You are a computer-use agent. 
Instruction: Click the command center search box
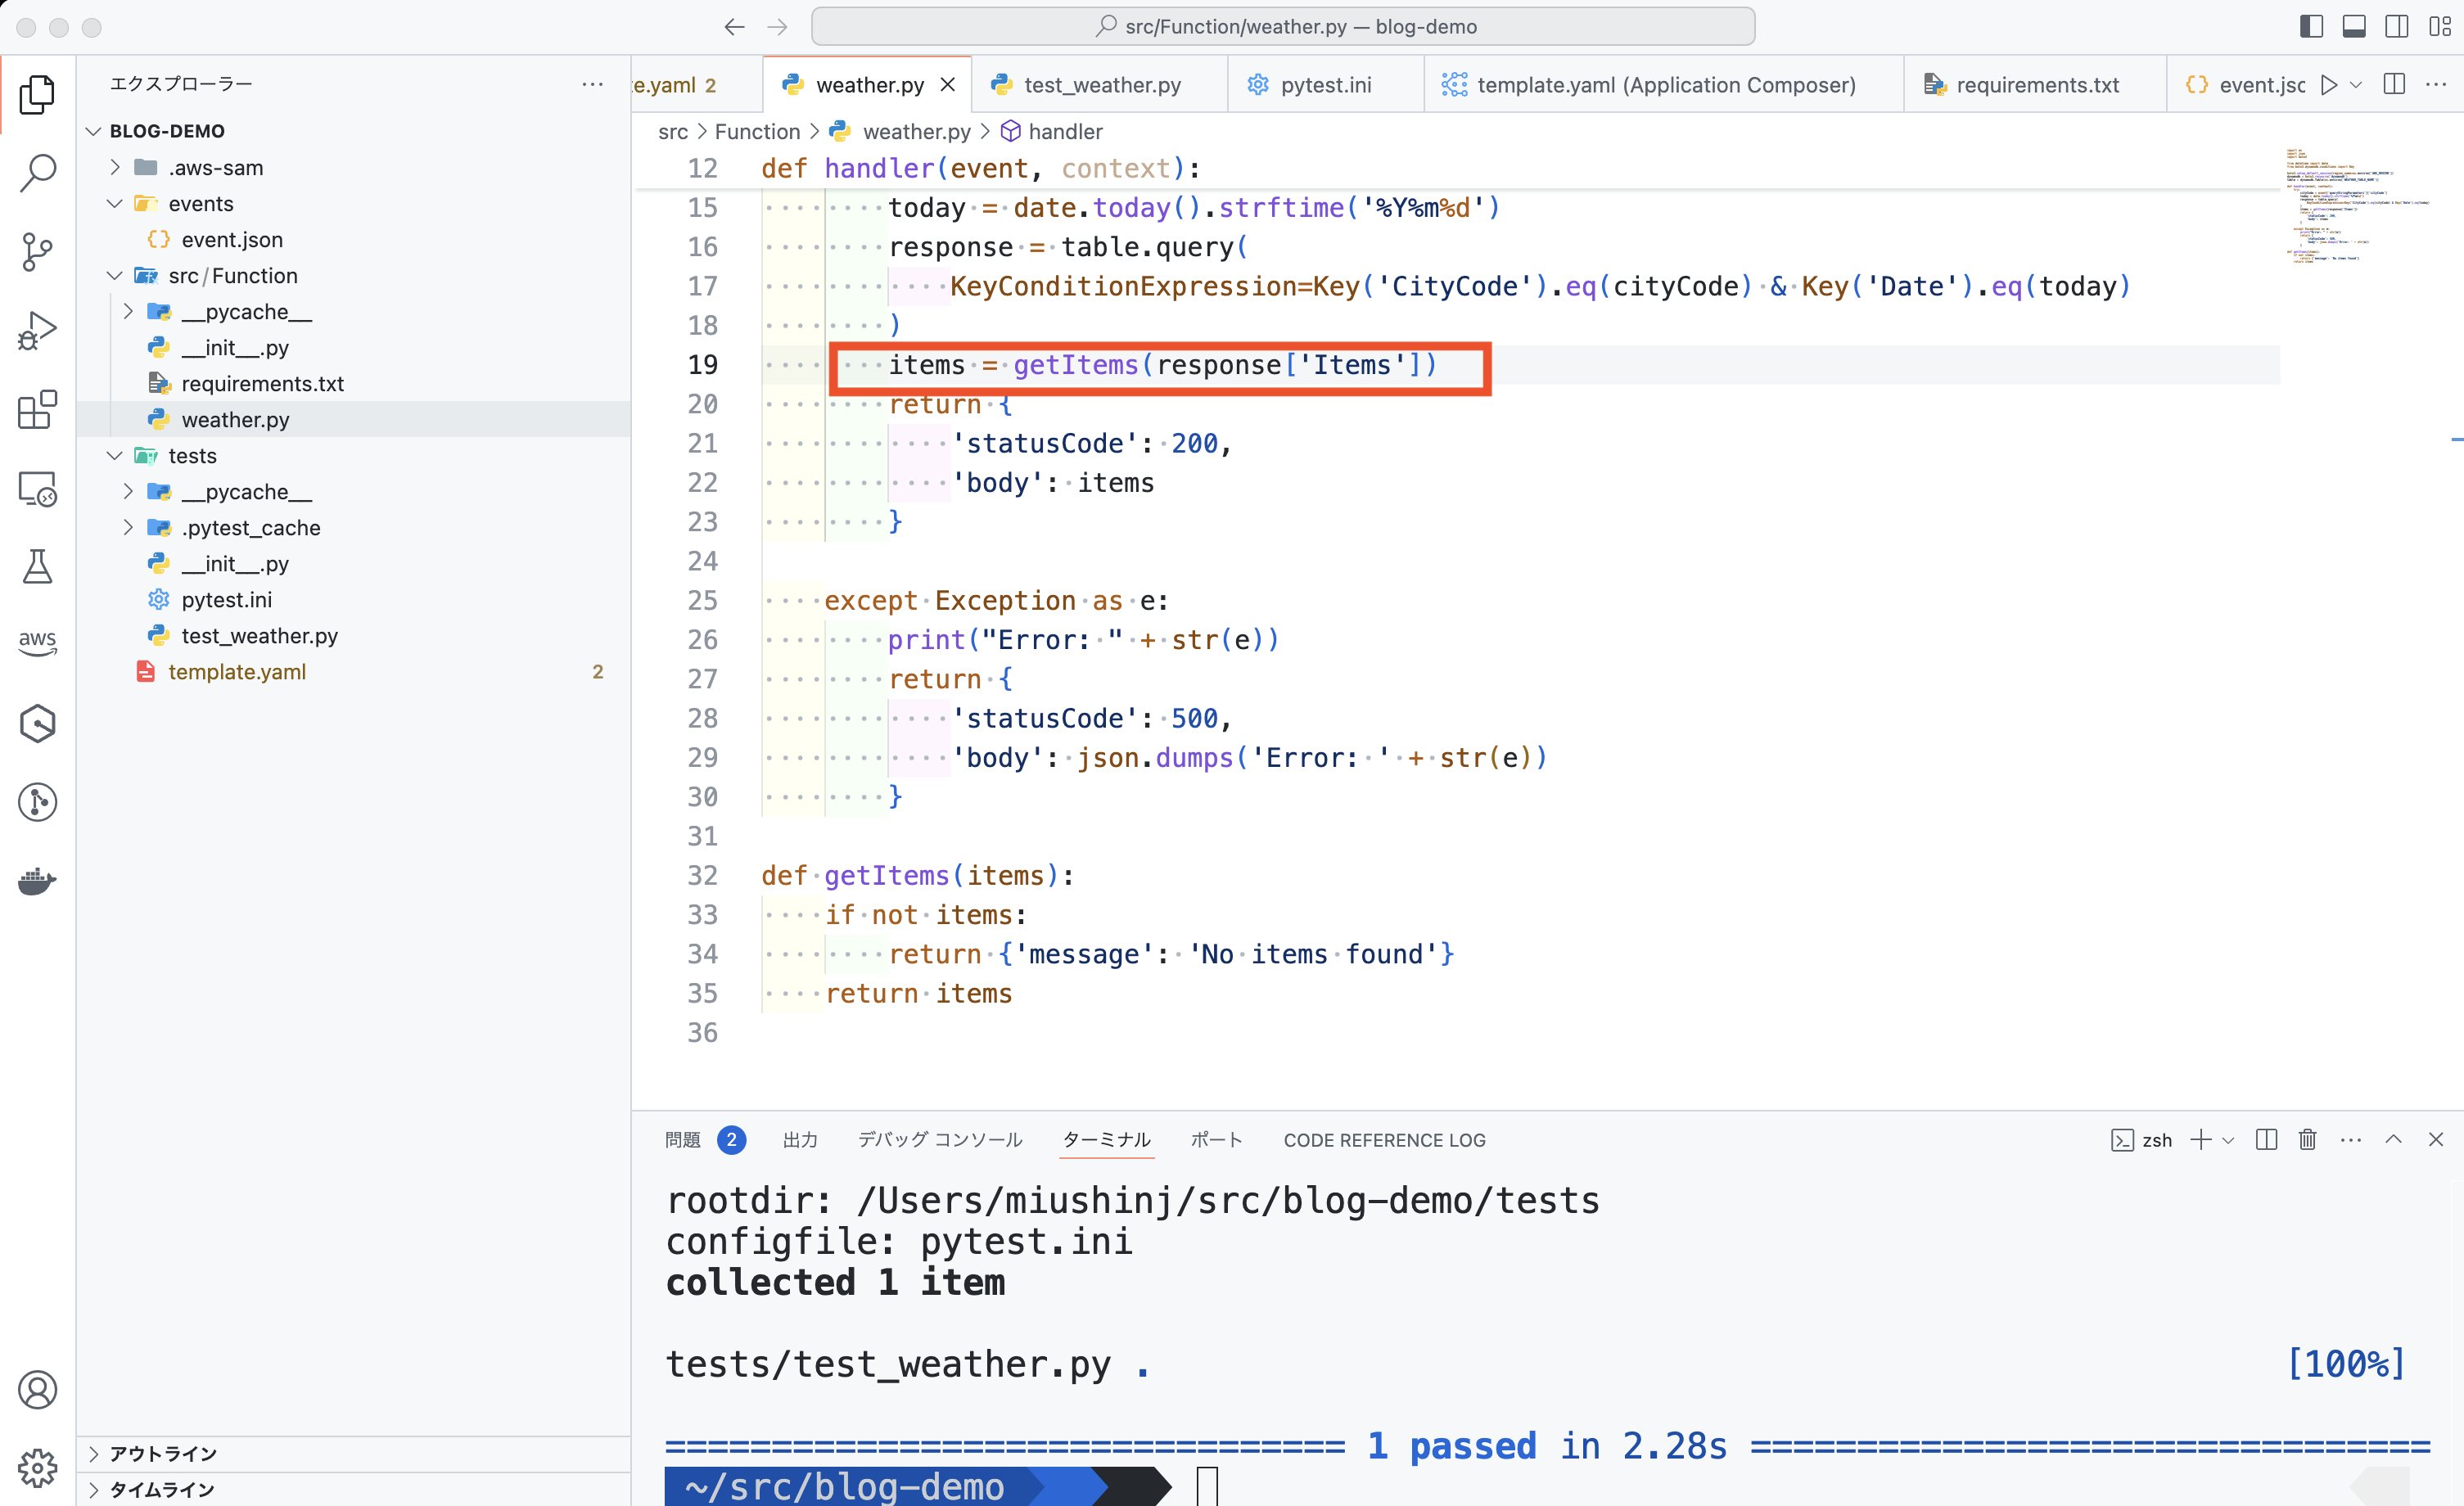(x=1283, y=27)
